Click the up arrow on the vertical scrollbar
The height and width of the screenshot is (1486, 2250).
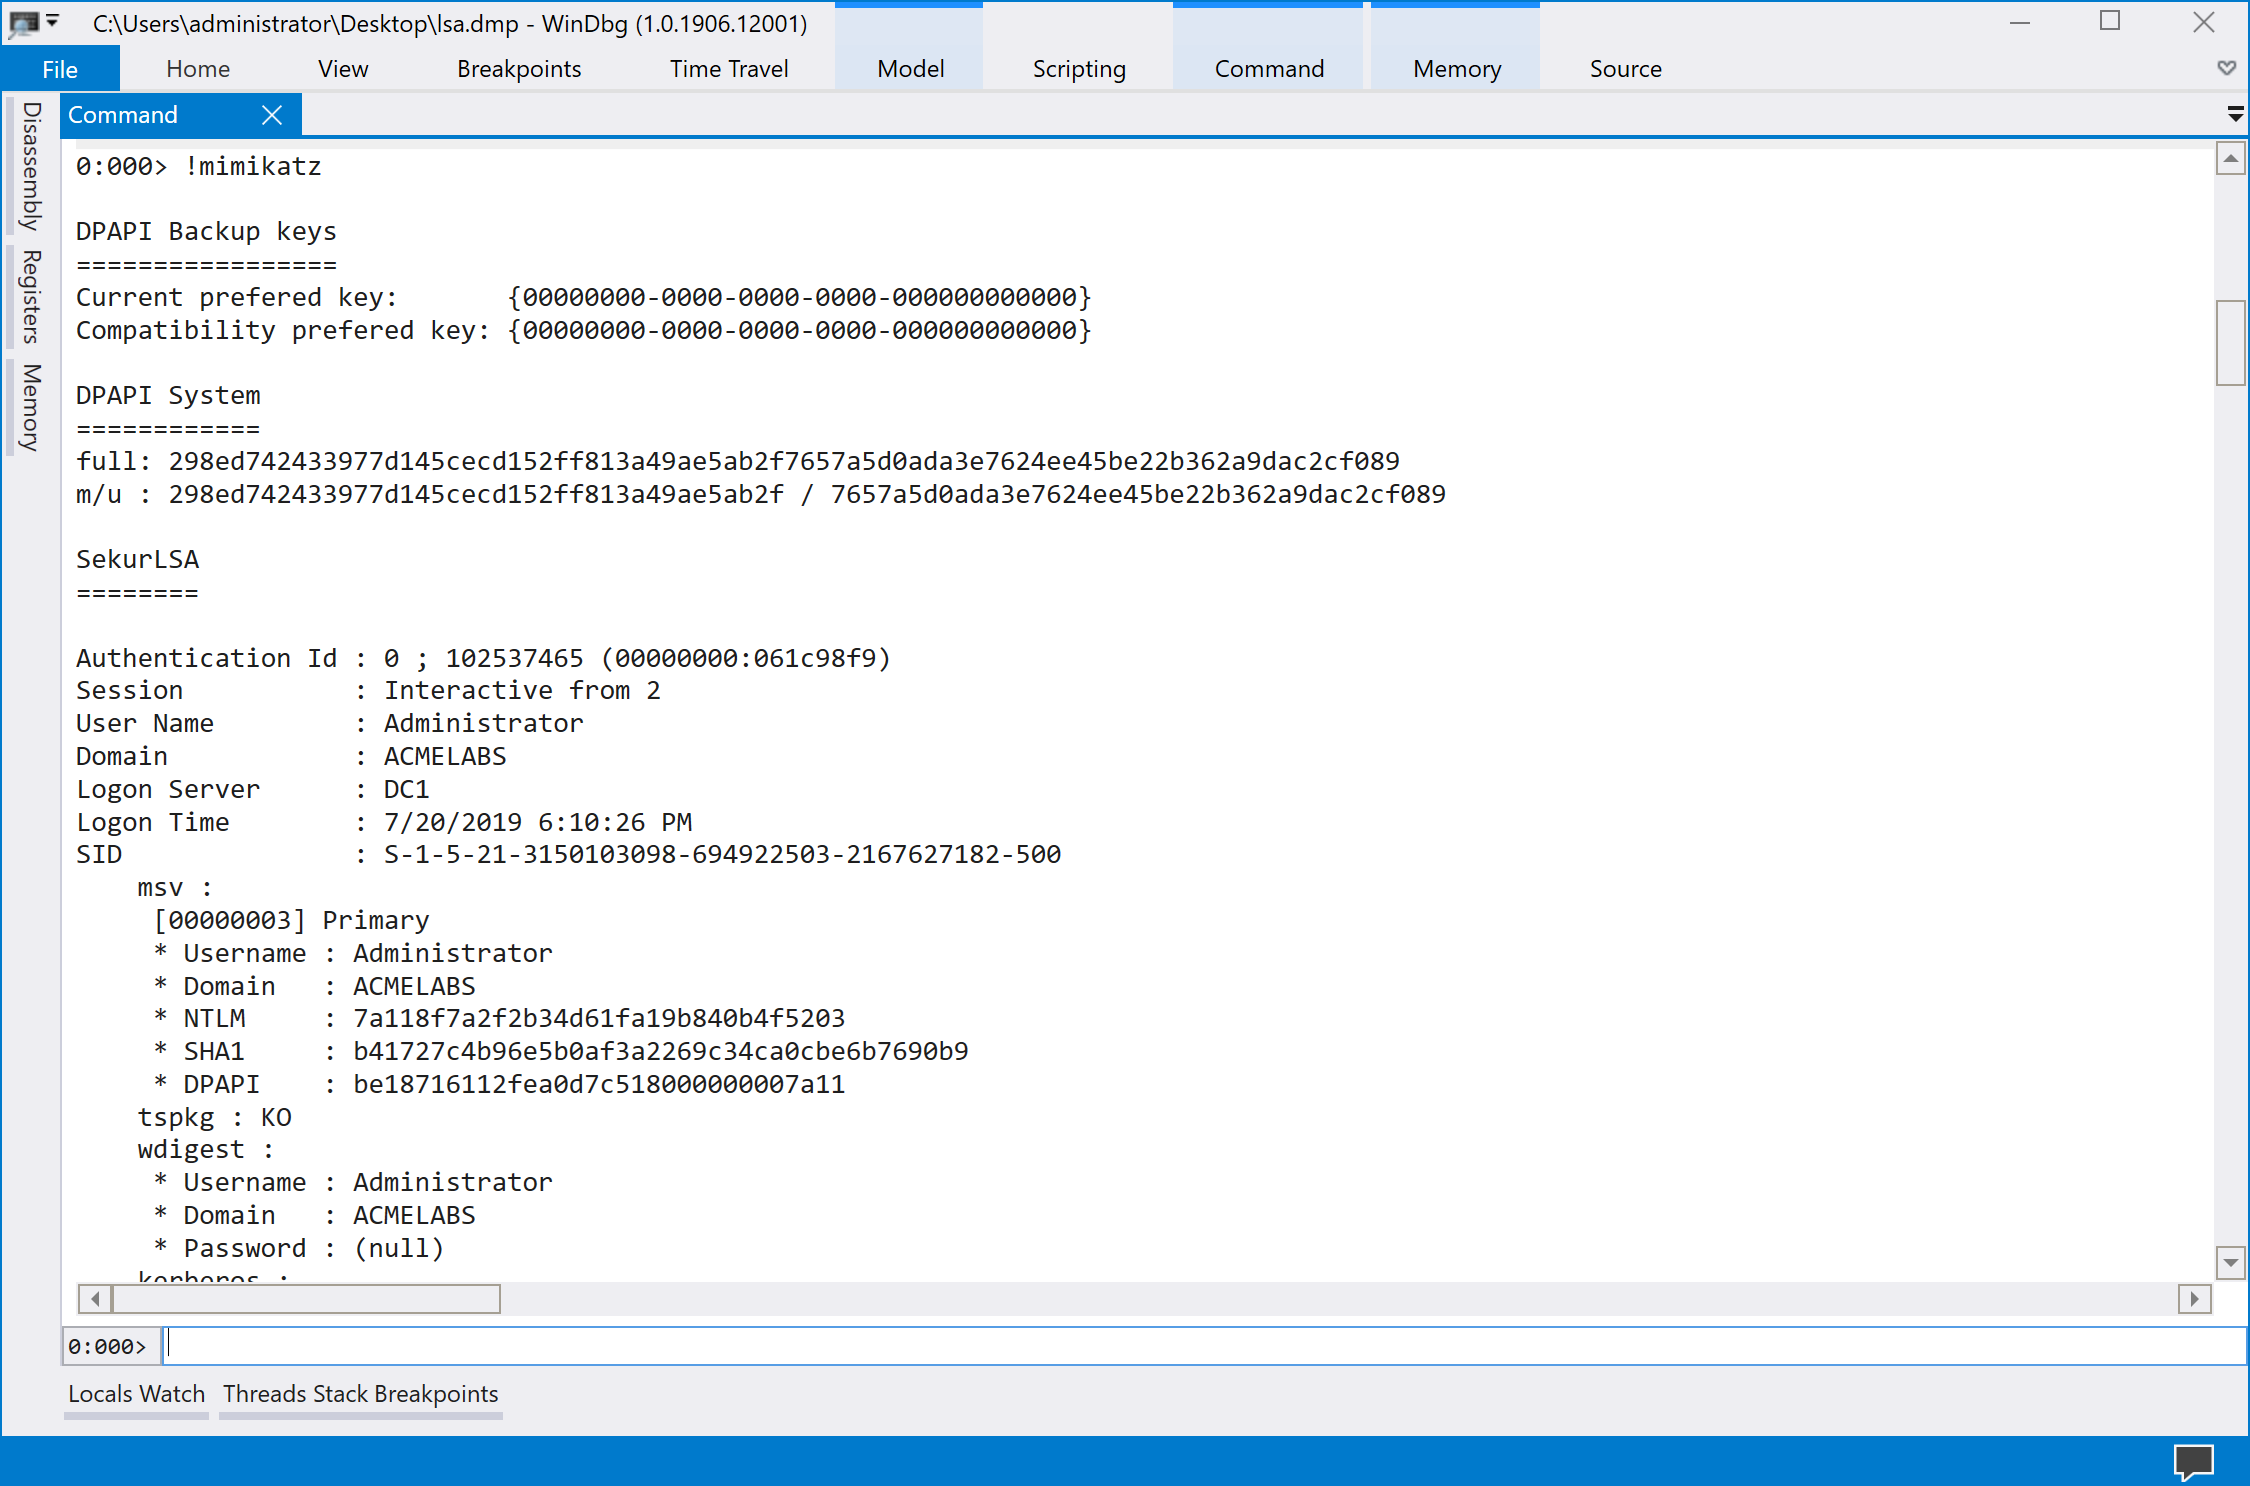(2231, 158)
